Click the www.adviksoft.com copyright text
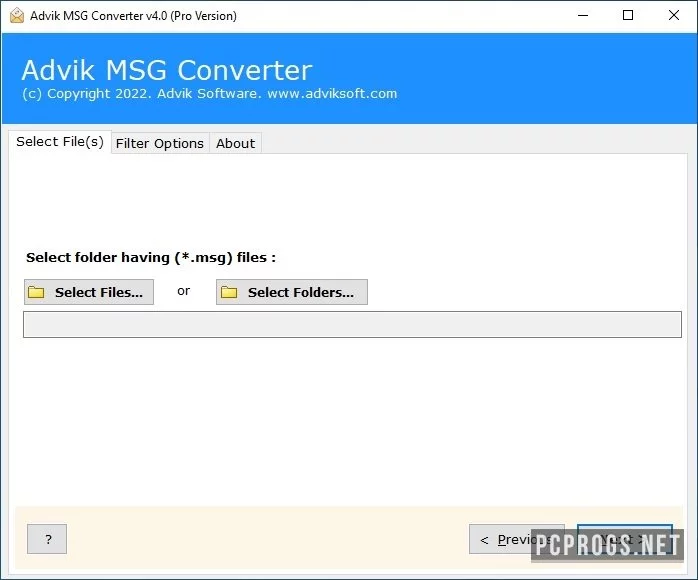 332,93
